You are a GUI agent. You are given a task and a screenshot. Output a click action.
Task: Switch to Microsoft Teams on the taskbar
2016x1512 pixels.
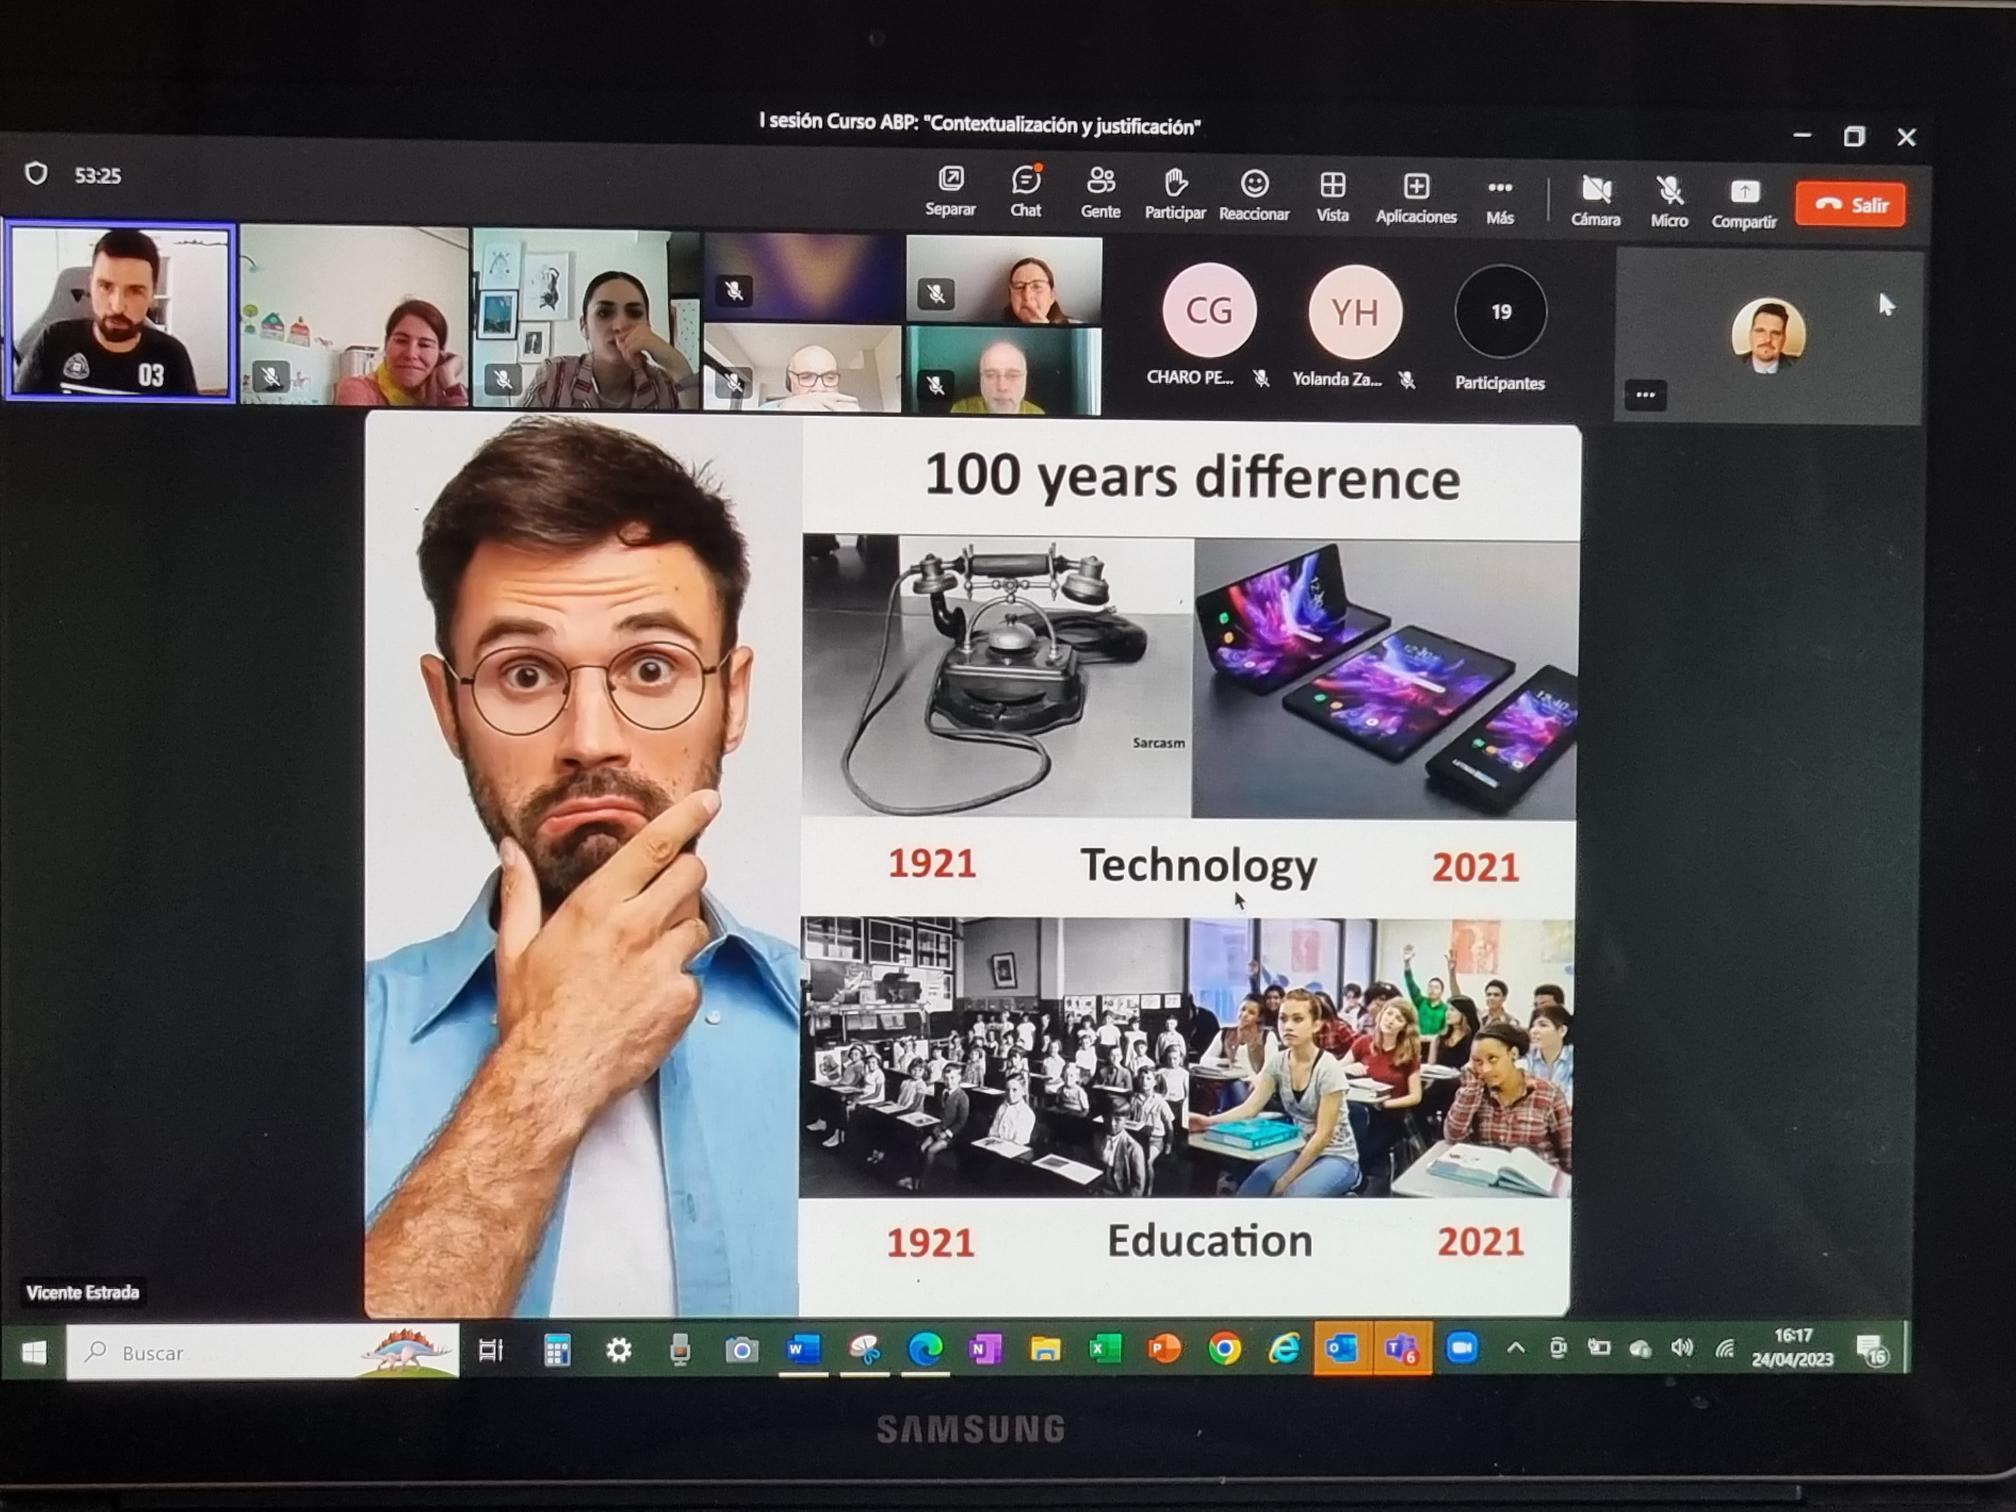[x=1402, y=1349]
